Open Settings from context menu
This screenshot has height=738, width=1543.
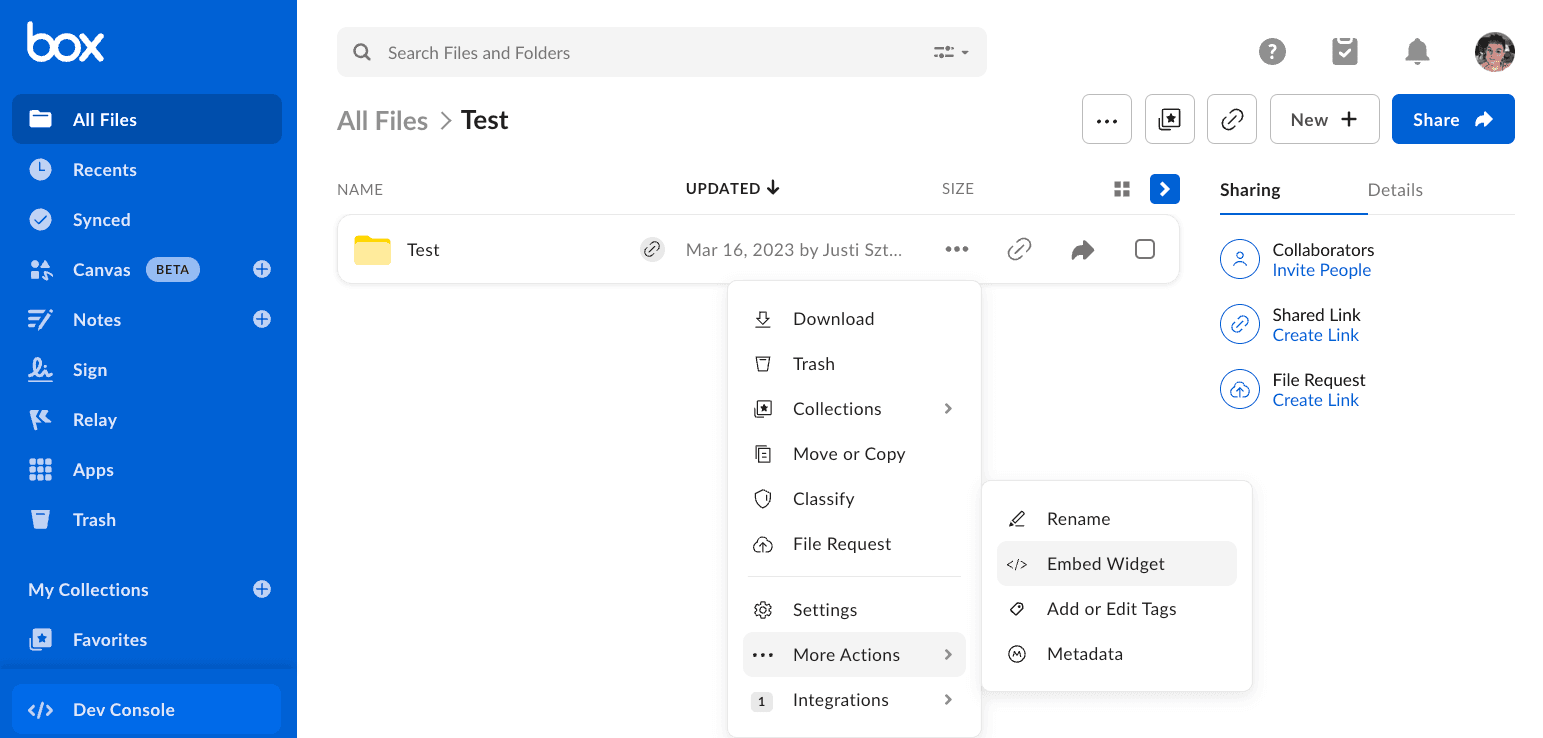tap(854, 610)
